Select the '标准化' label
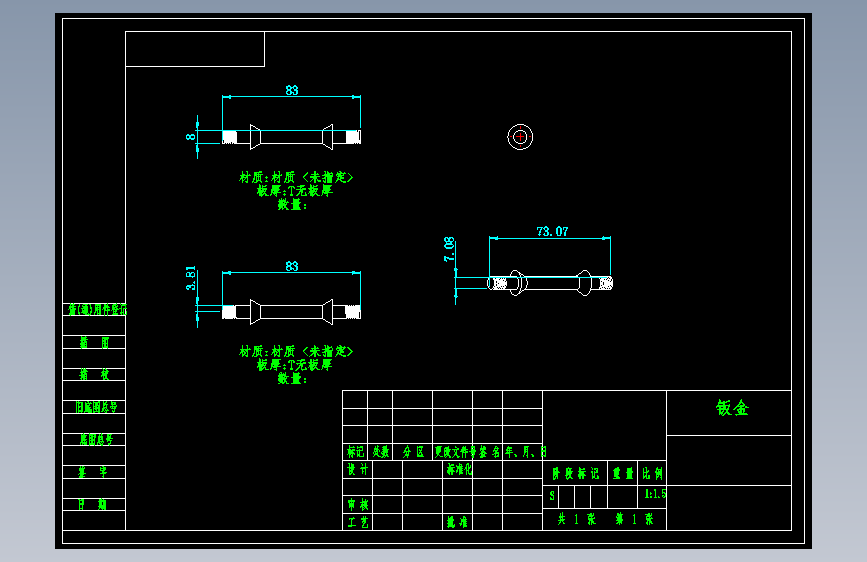Viewport: 867px width, 562px height. click(459, 470)
